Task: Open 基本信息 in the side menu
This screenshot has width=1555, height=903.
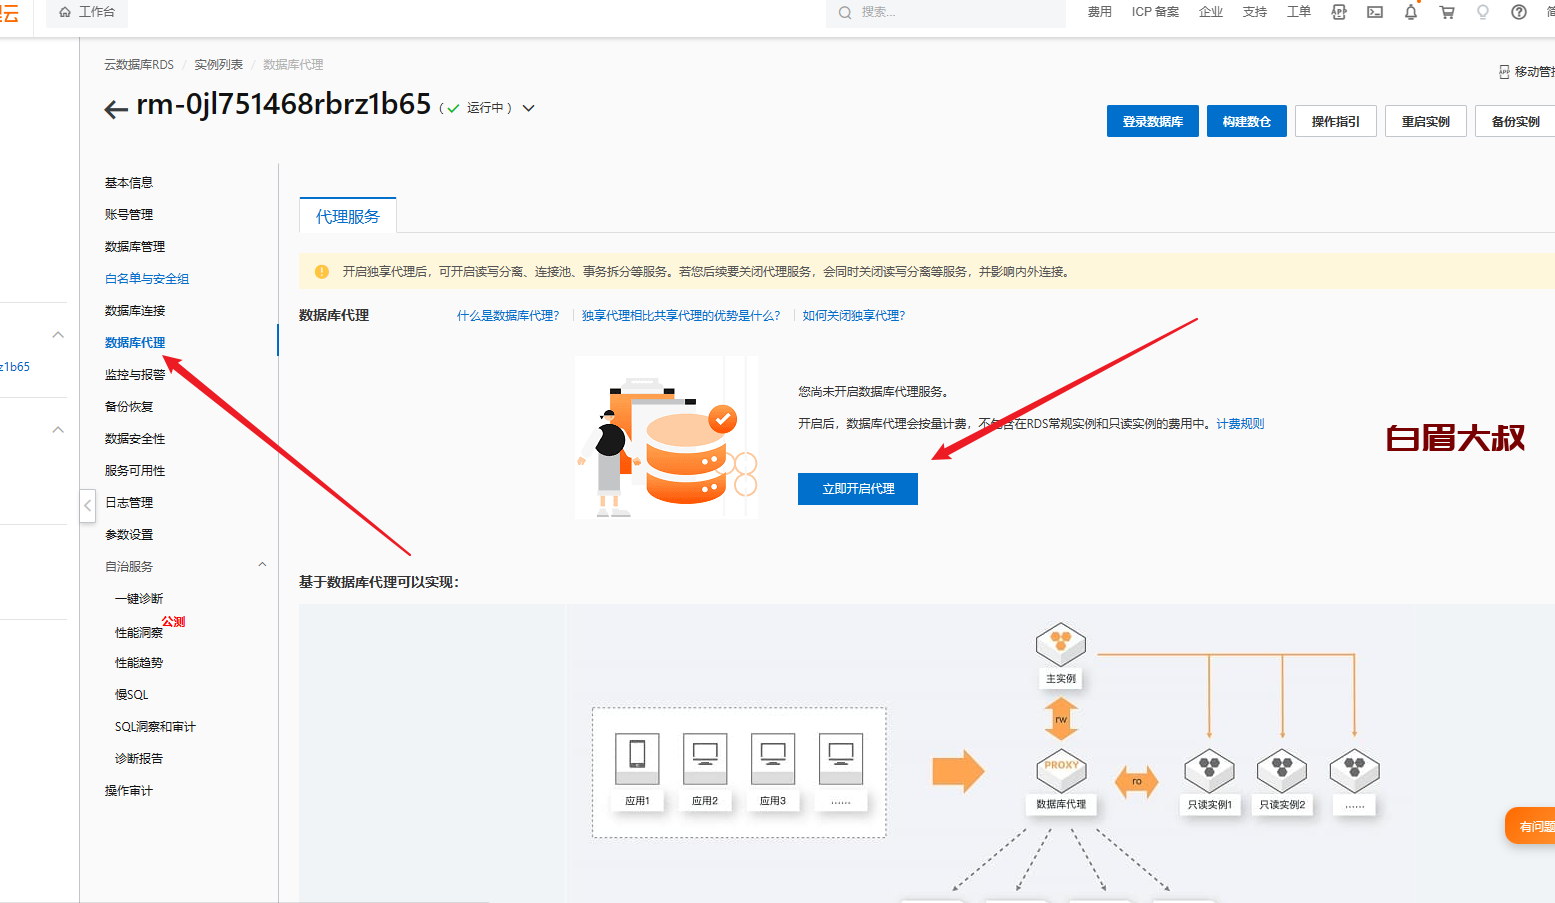Action: (129, 183)
